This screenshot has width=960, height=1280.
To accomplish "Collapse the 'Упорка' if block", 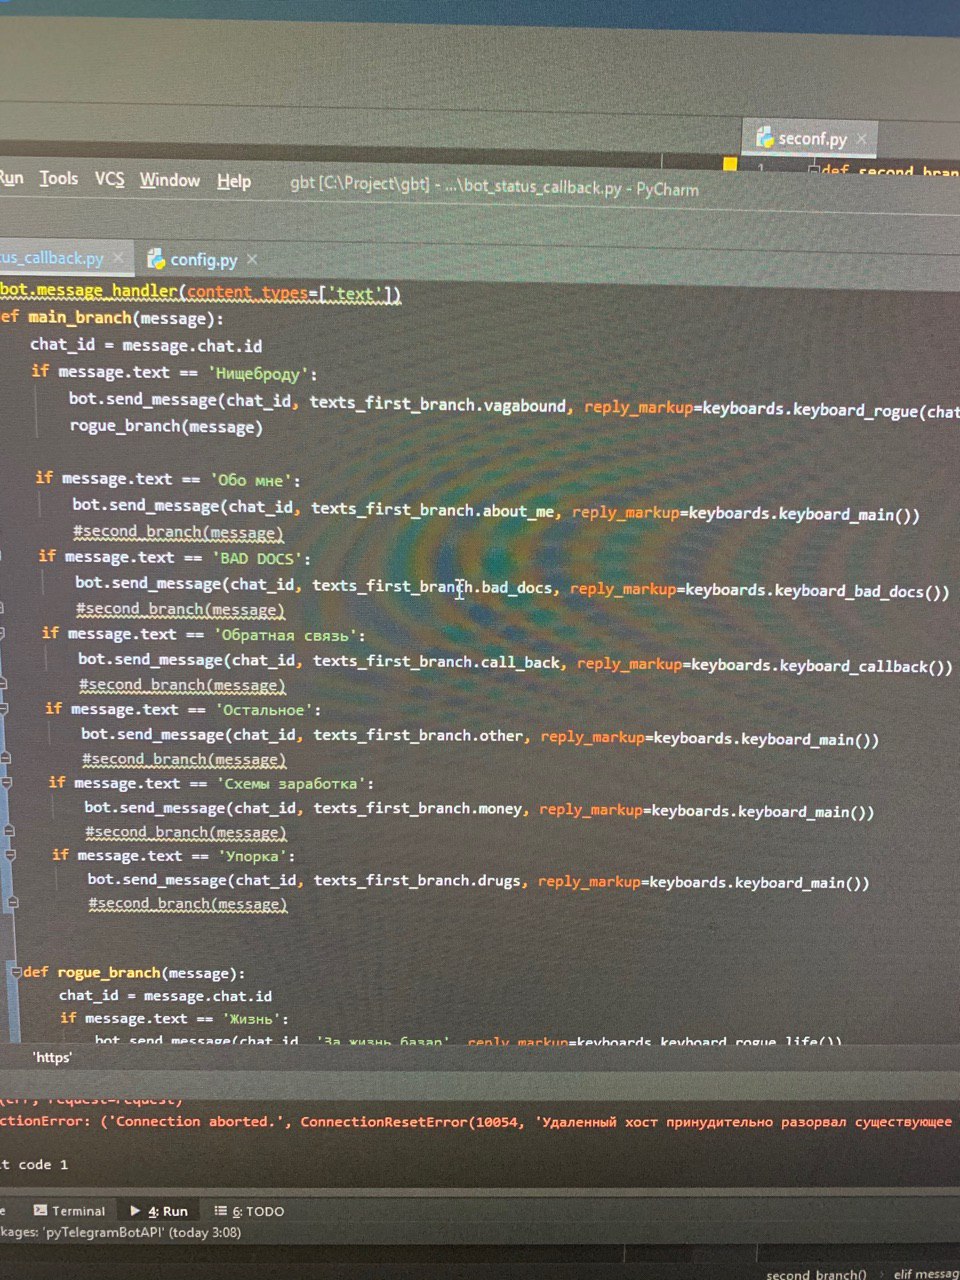I will point(10,855).
